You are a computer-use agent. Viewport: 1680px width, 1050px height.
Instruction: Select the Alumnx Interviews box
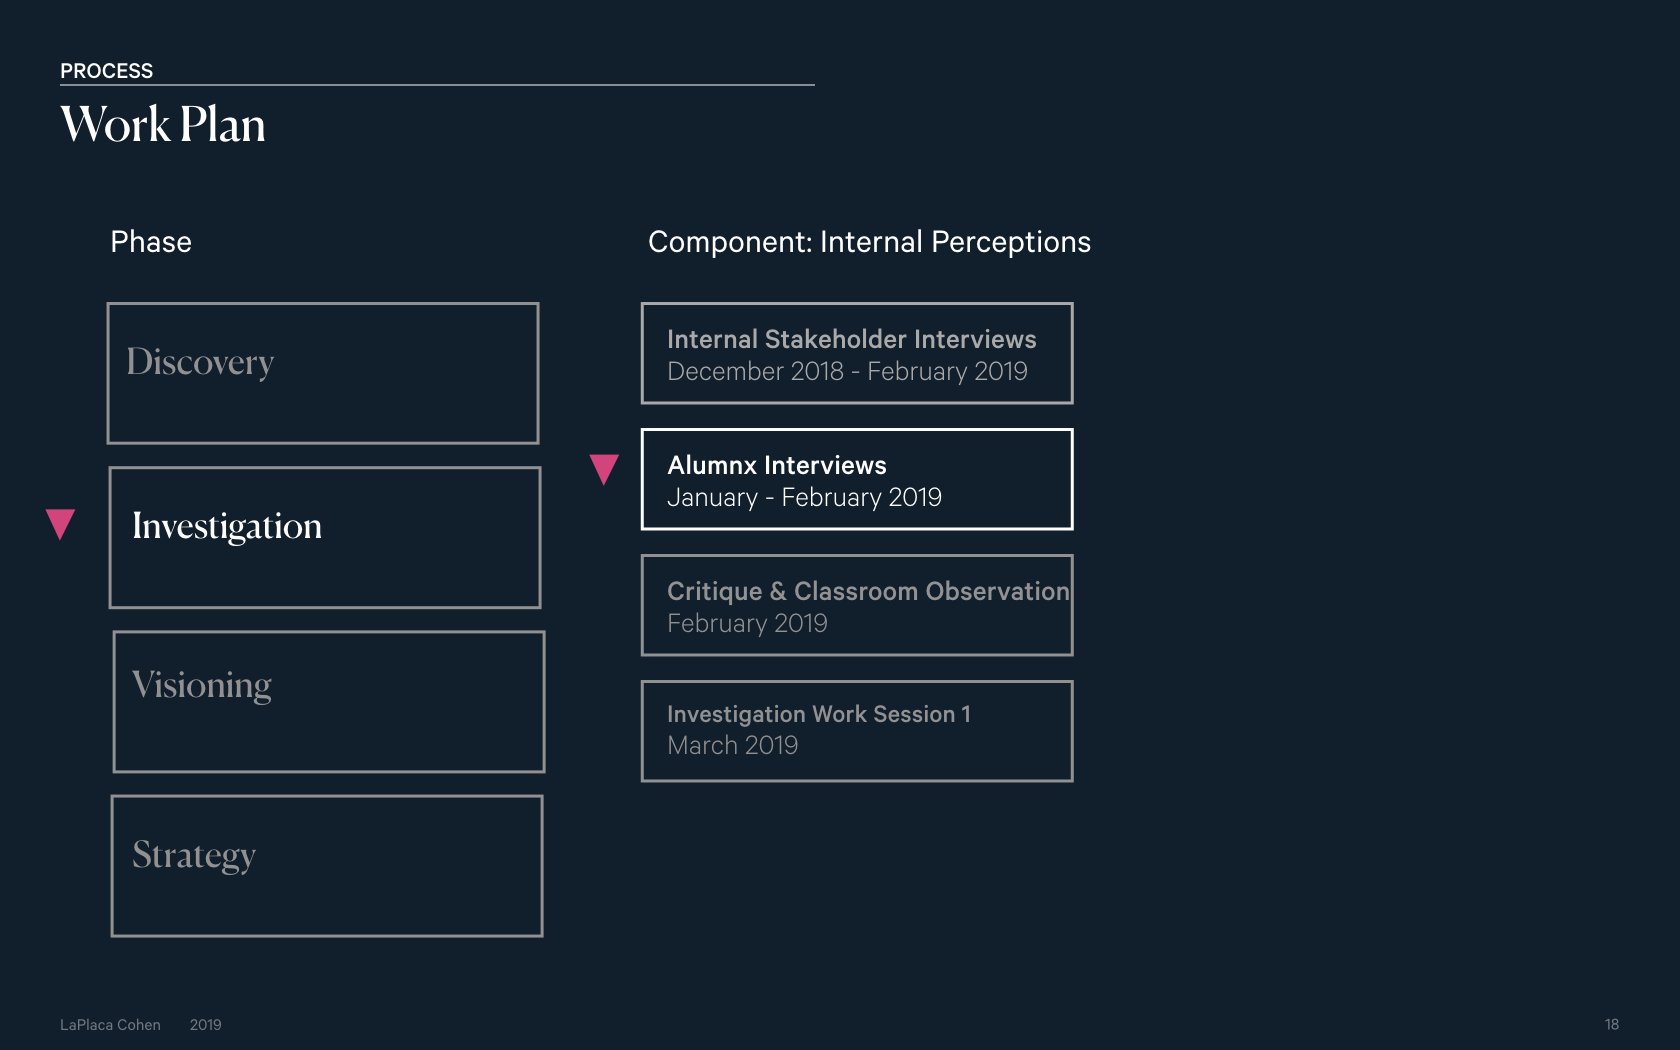click(x=857, y=479)
